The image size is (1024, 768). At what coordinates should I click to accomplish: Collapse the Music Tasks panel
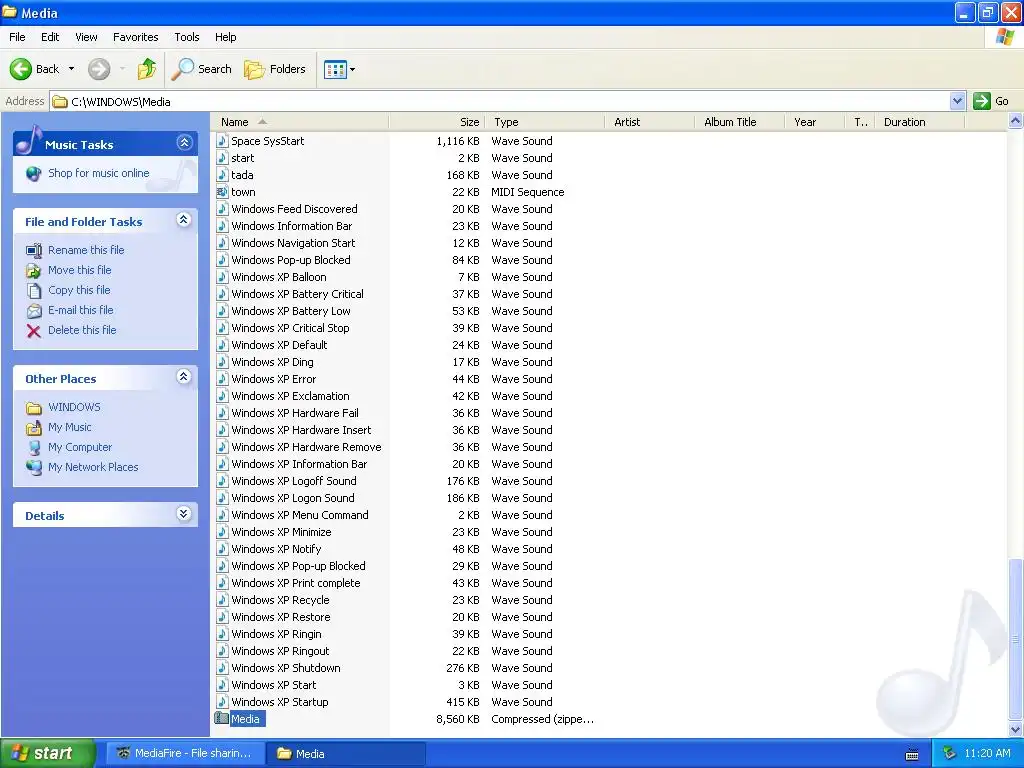coord(184,142)
